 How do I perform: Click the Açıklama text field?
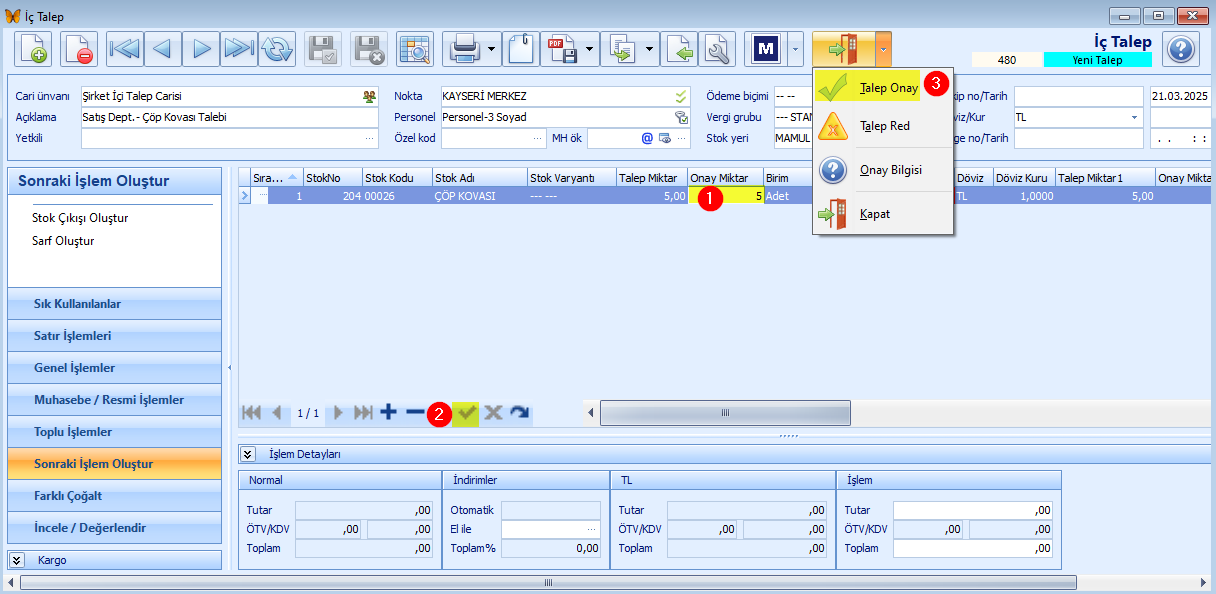coord(229,117)
